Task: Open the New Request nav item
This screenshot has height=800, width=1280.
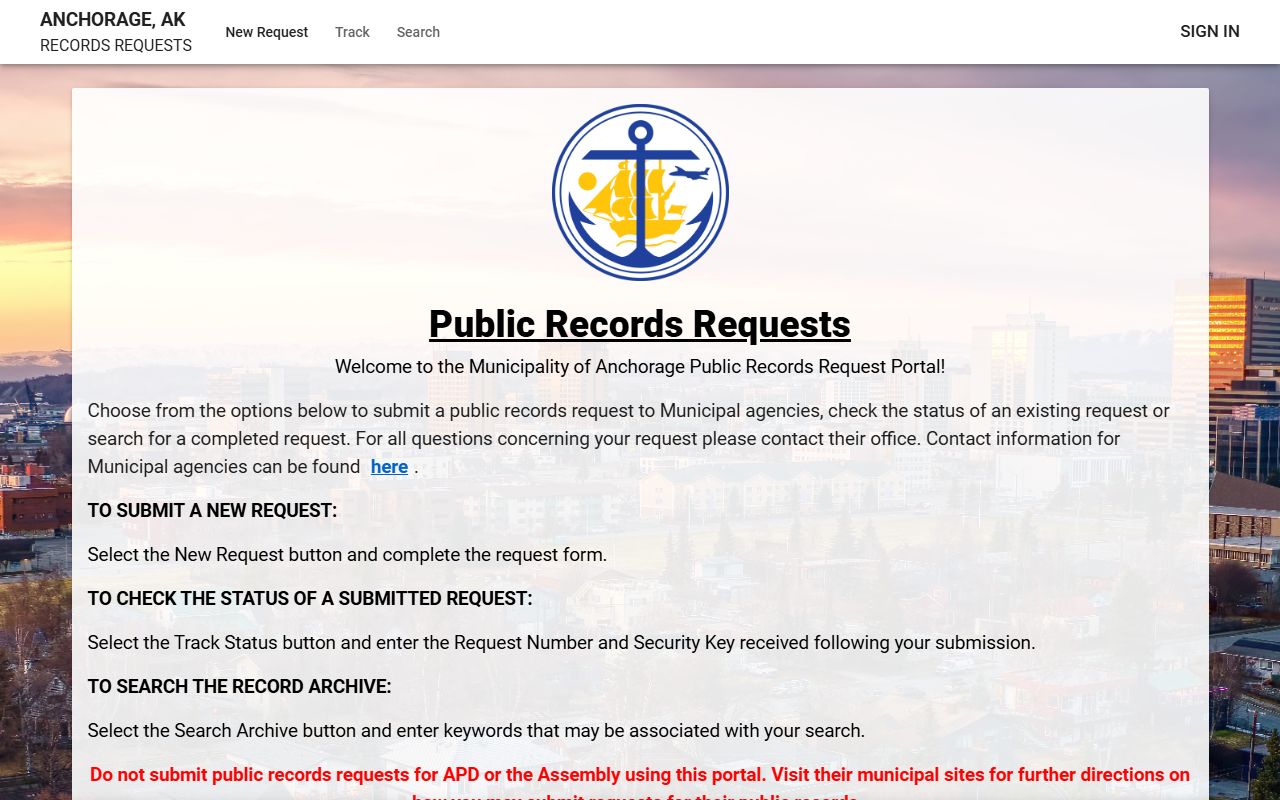Action: (x=267, y=32)
